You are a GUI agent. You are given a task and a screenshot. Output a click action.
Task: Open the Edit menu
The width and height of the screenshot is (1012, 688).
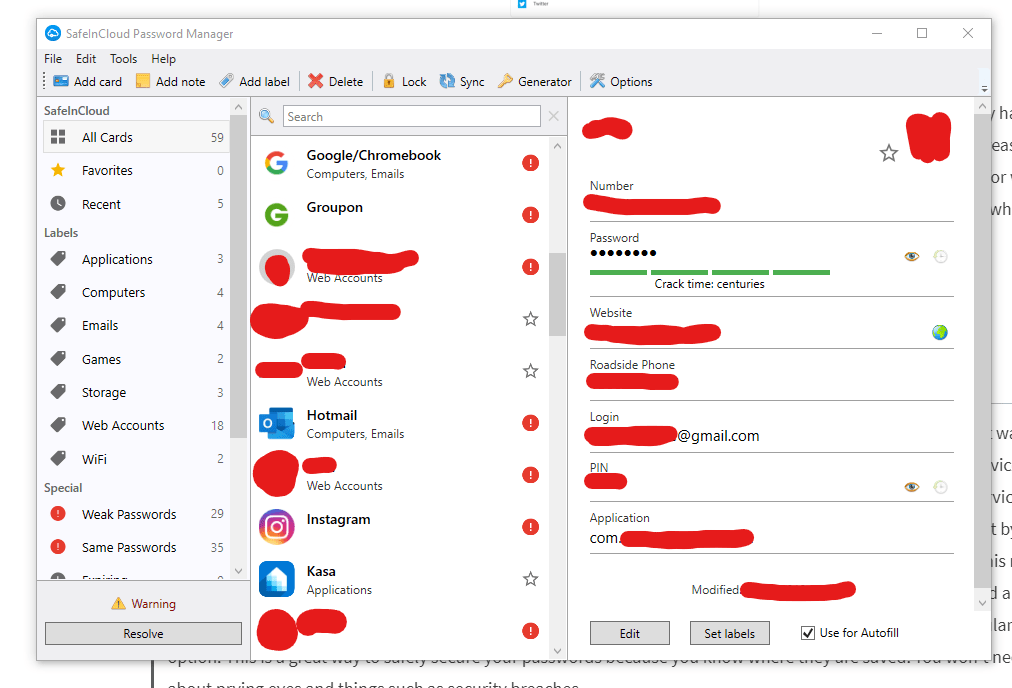pos(86,59)
